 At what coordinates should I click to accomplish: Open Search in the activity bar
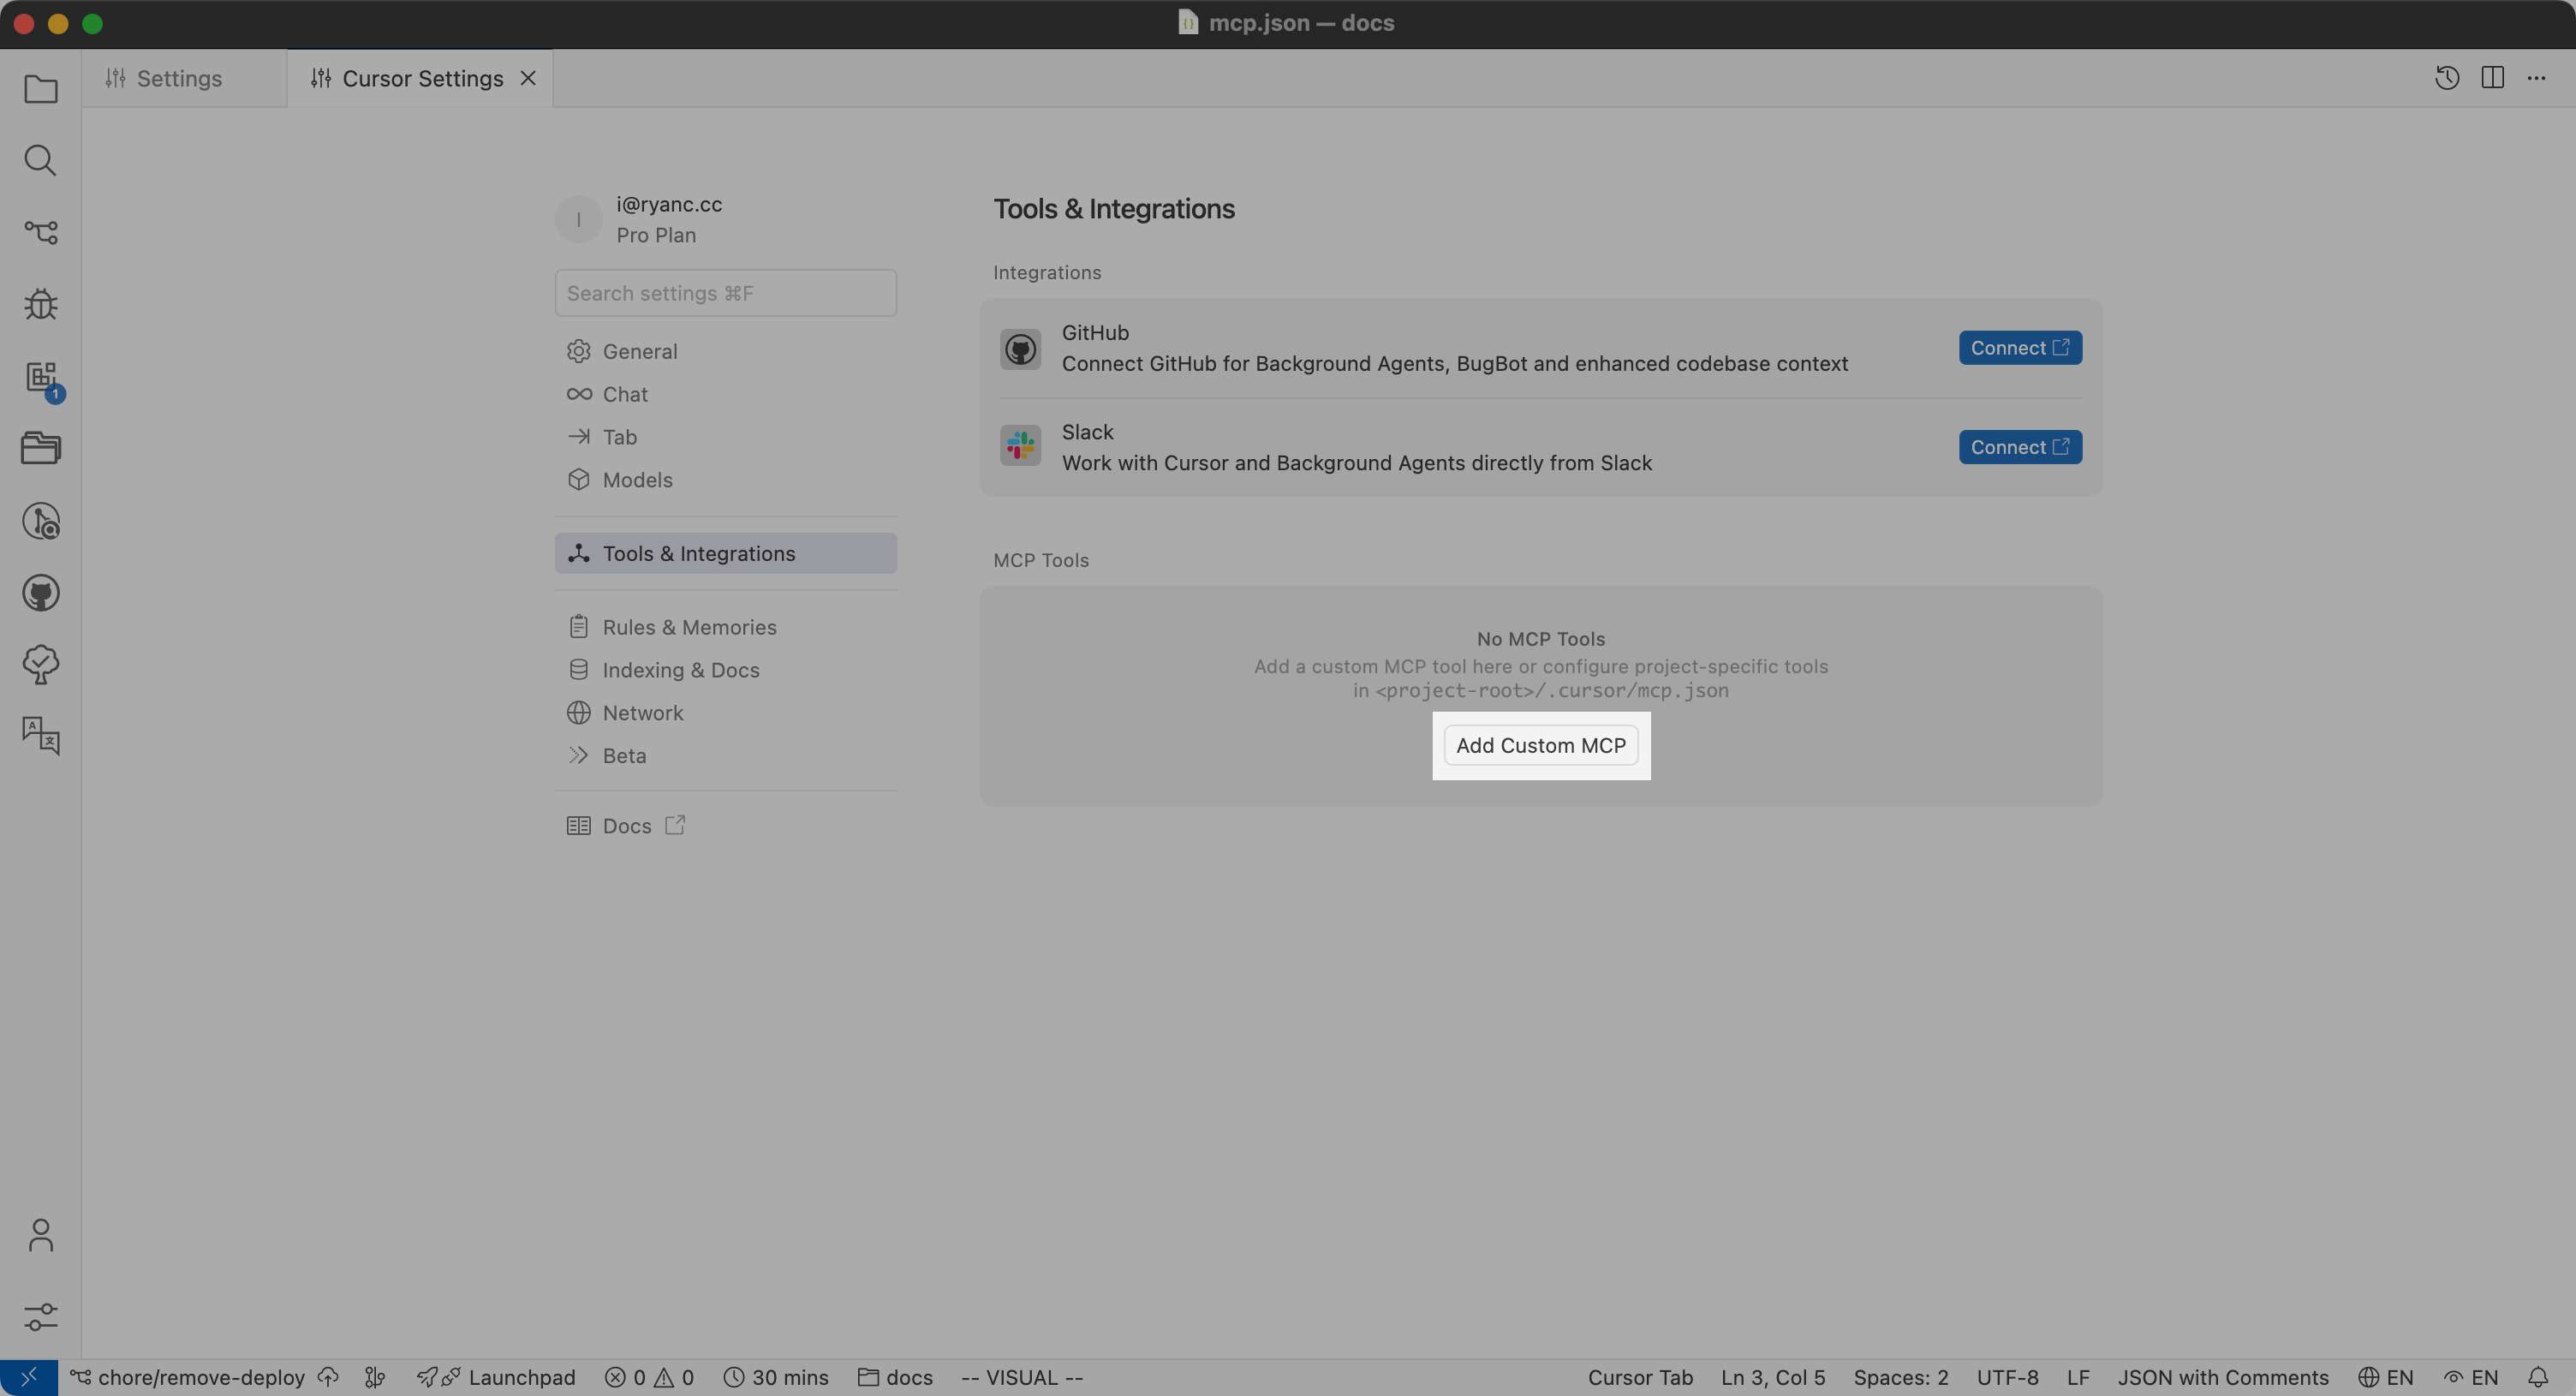pyautogui.click(x=40, y=160)
